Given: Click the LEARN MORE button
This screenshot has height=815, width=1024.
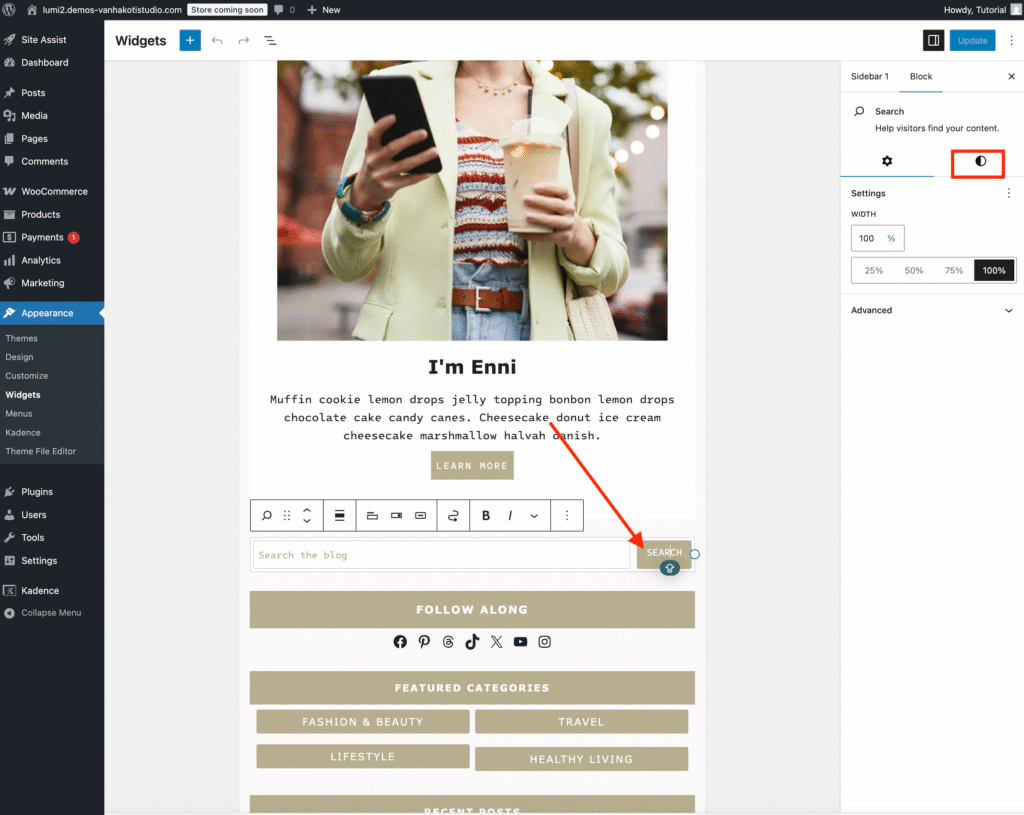Looking at the screenshot, I should click(x=472, y=466).
